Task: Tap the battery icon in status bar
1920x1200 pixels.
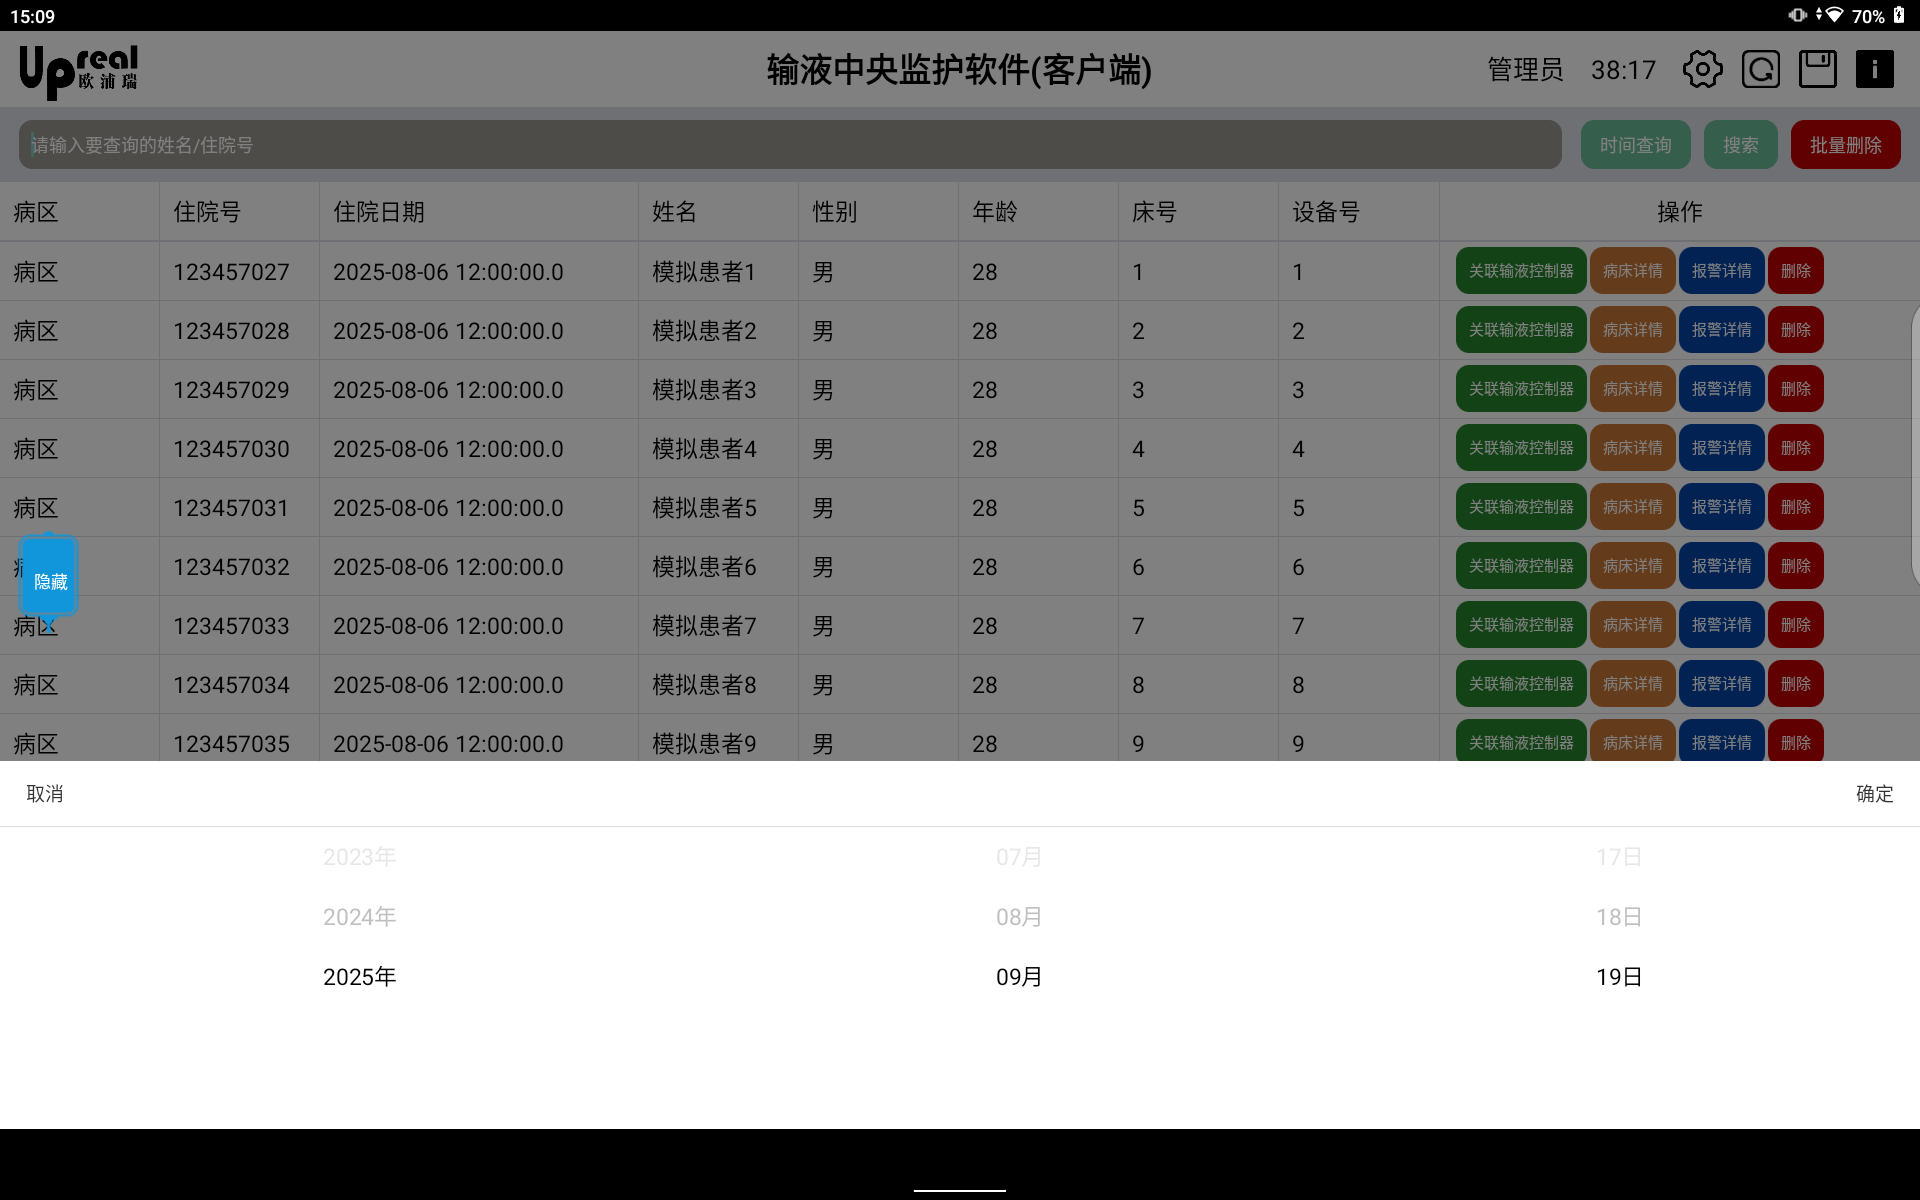Action: (x=1899, y=15)
